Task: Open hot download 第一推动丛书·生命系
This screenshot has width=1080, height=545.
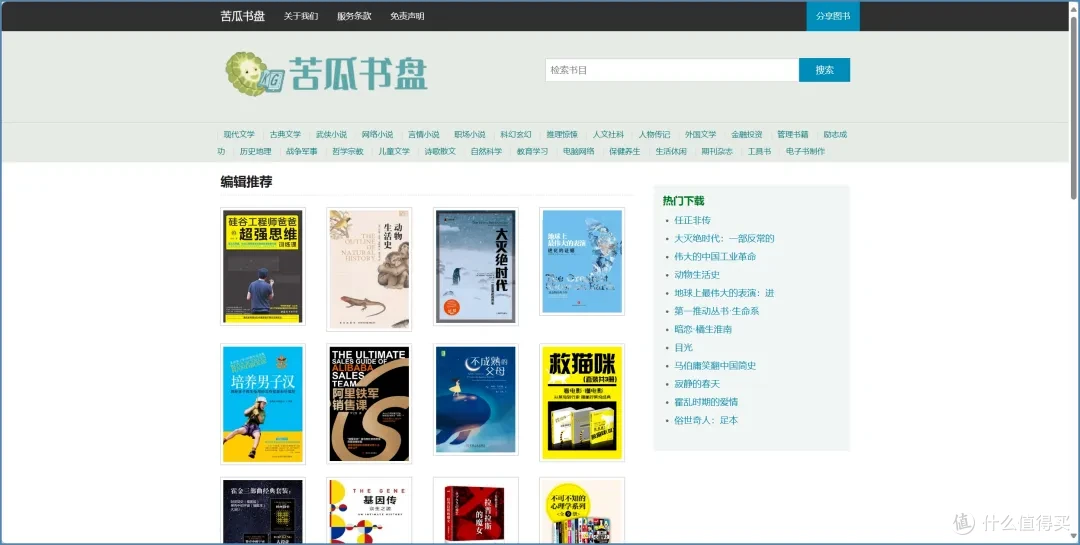Action: point(716,311)
